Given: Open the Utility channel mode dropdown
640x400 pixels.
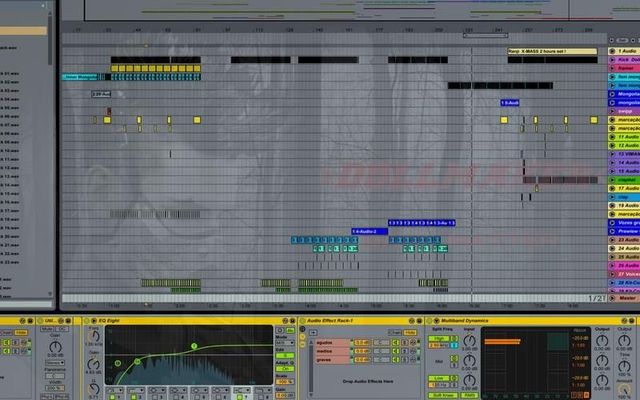Looking at the screenshot, I should click(55, 362).
